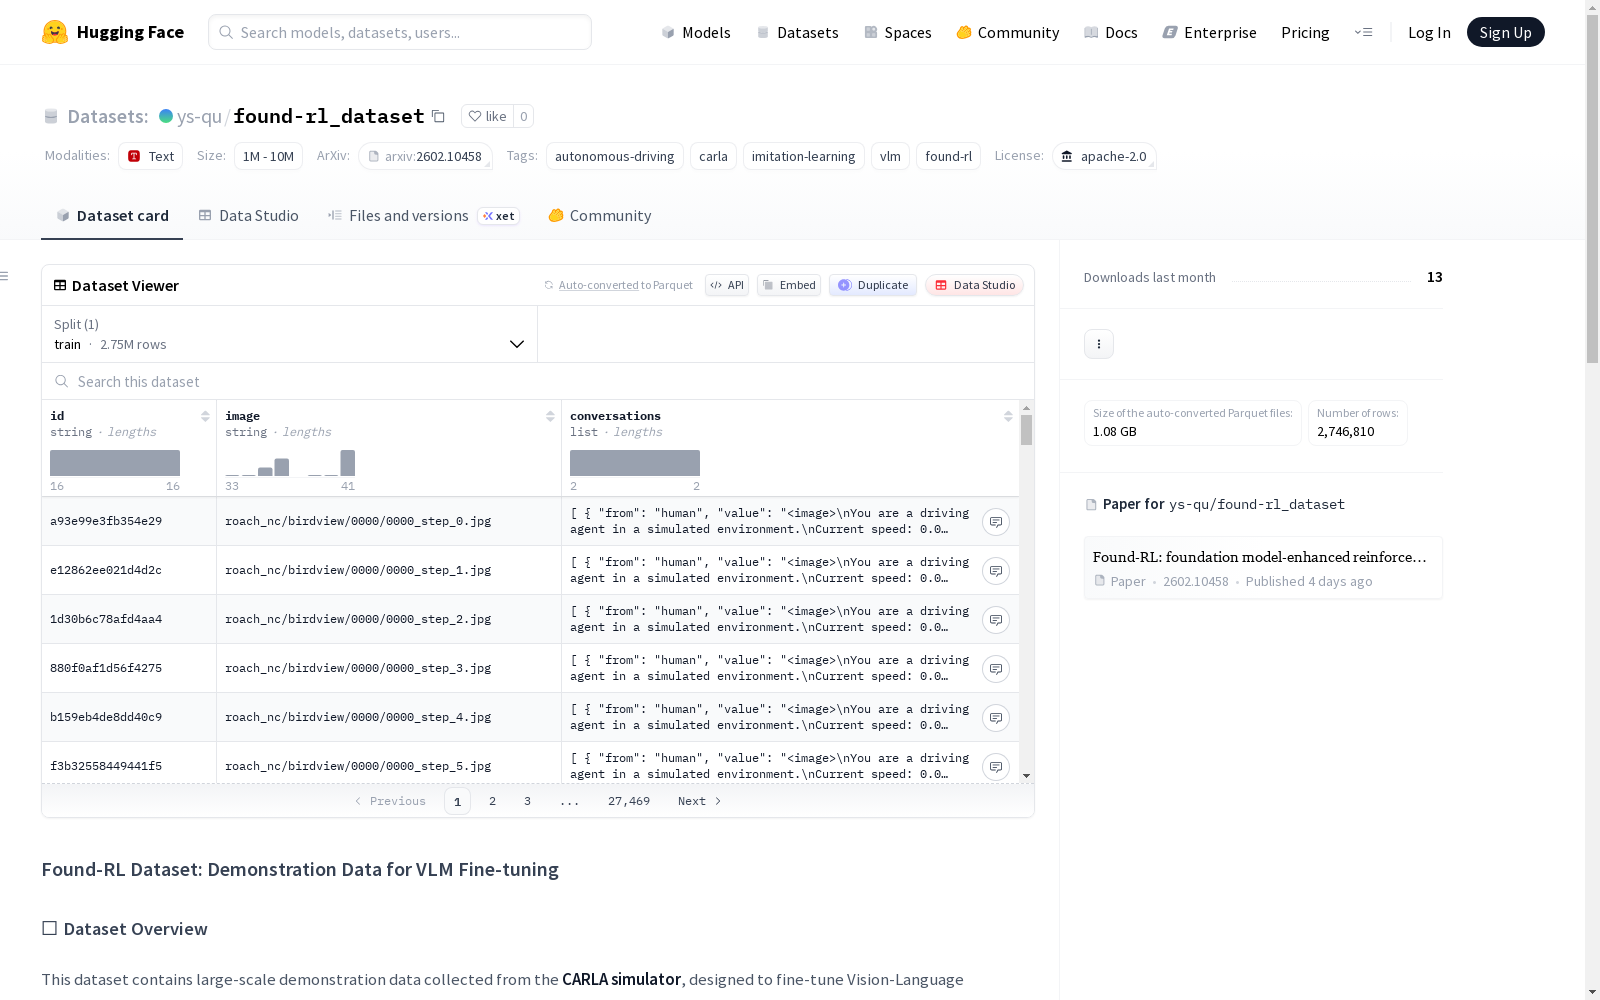Viewport: 1600px width, 1000px height.
Task: Expand conversation for row f3b32558449441f5
Action: (x=996, y=767)
